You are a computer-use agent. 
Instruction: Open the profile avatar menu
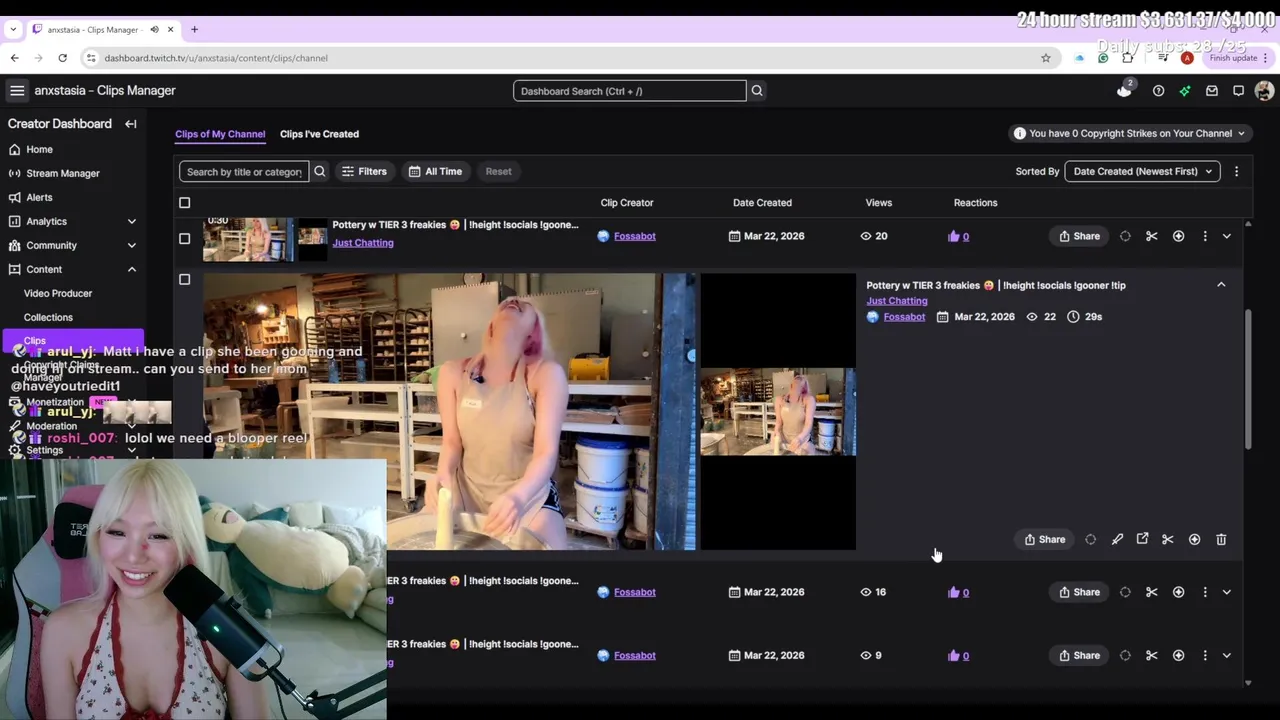point(1264,91)
